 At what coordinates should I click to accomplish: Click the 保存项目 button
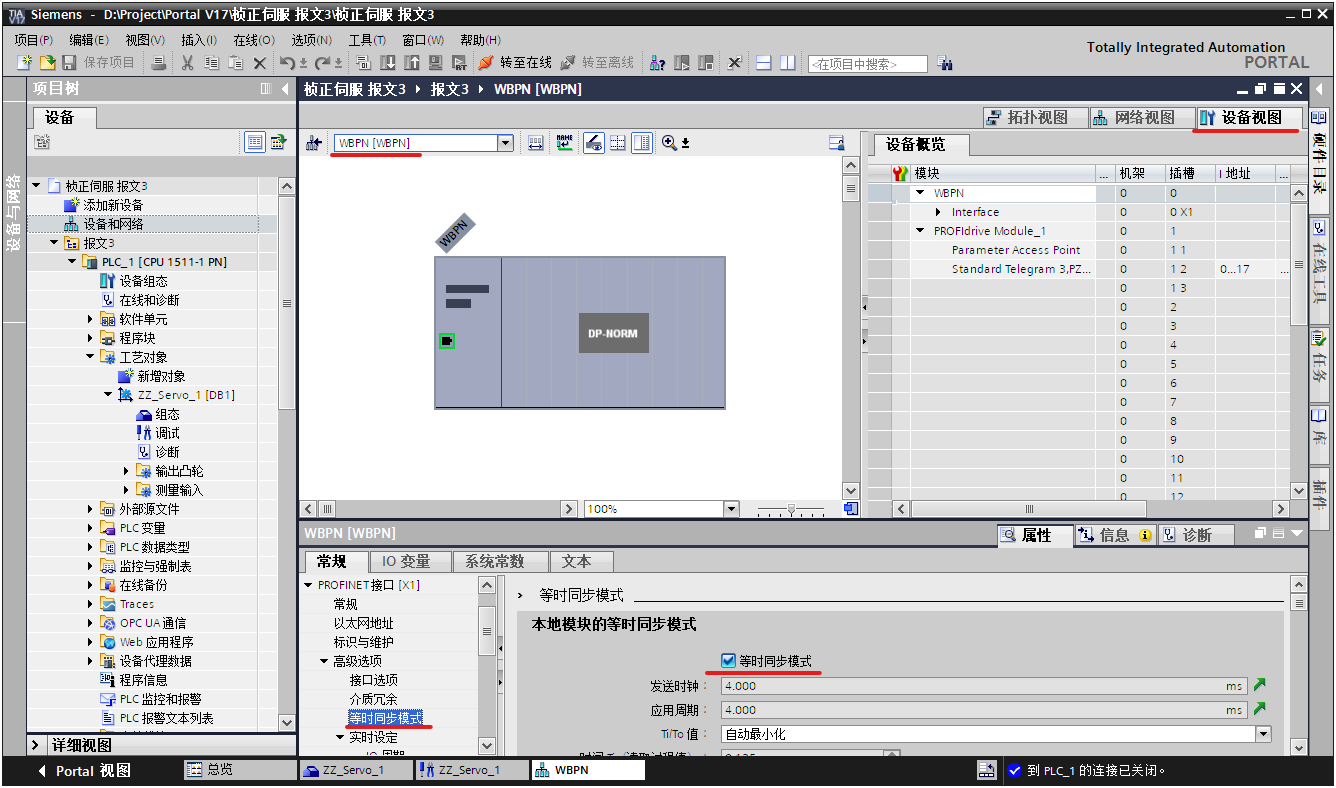[99, 63]
